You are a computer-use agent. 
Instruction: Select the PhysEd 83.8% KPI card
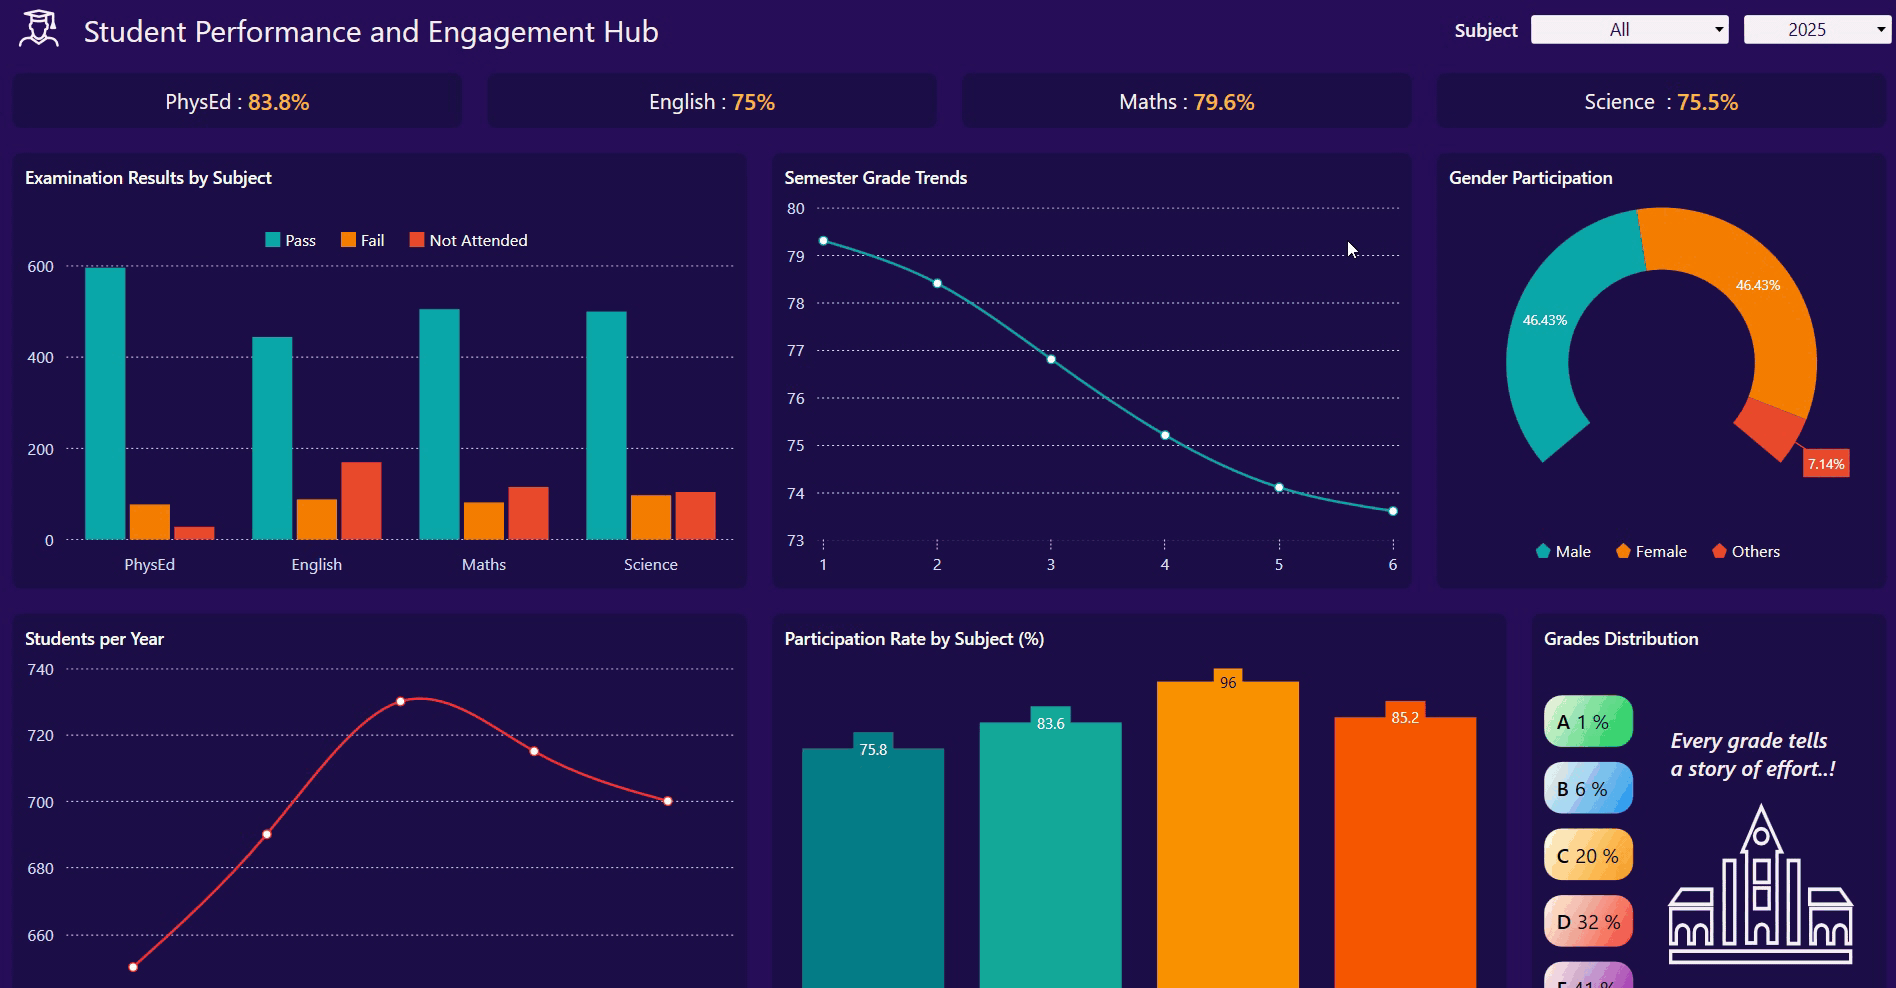point(236,101)
